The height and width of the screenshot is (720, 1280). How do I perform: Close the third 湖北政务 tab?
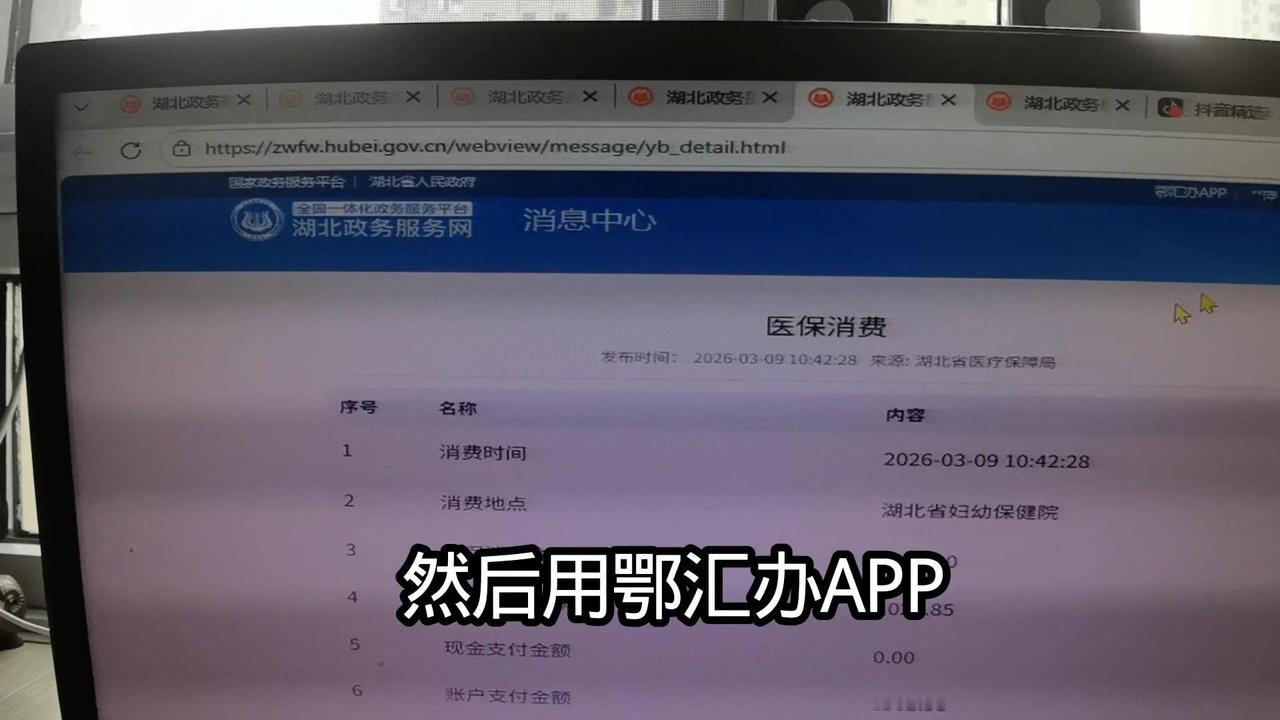point(590,96)
